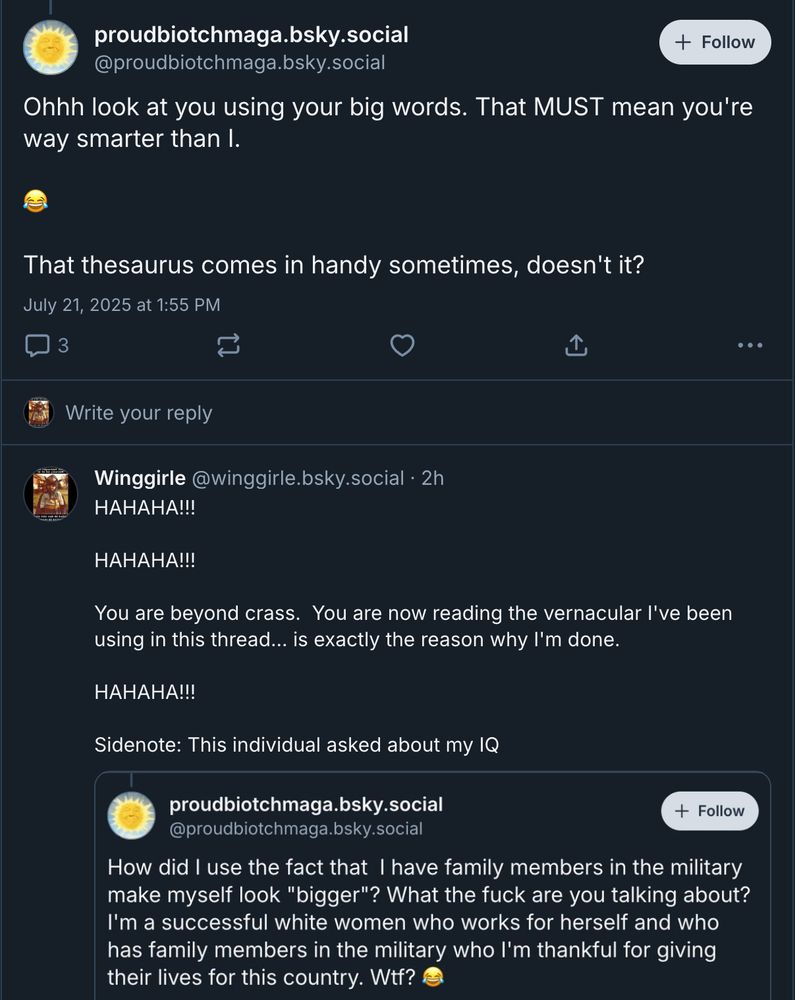Viewport: 795px width, 1000px height.
Task: Click the @winggirle.bsky.social handle
Action: (297, 479)
